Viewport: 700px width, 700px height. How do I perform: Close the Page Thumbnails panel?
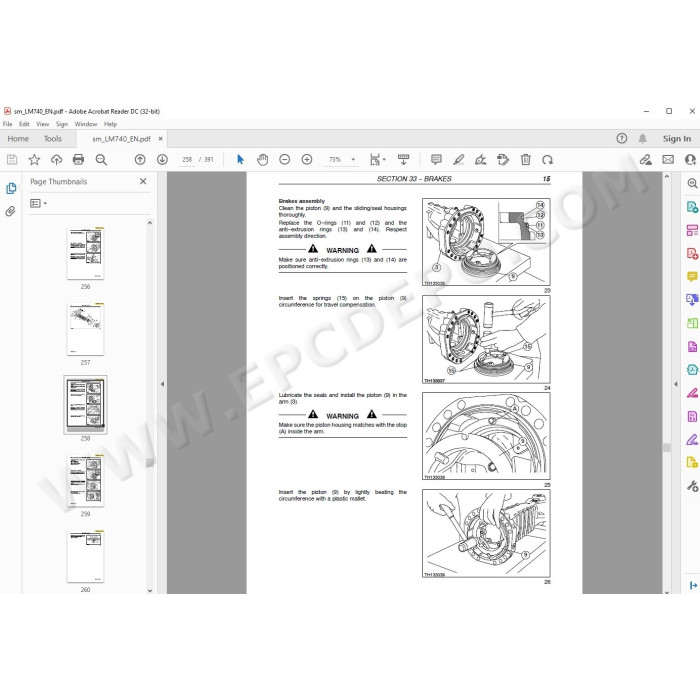coord(143,181)
